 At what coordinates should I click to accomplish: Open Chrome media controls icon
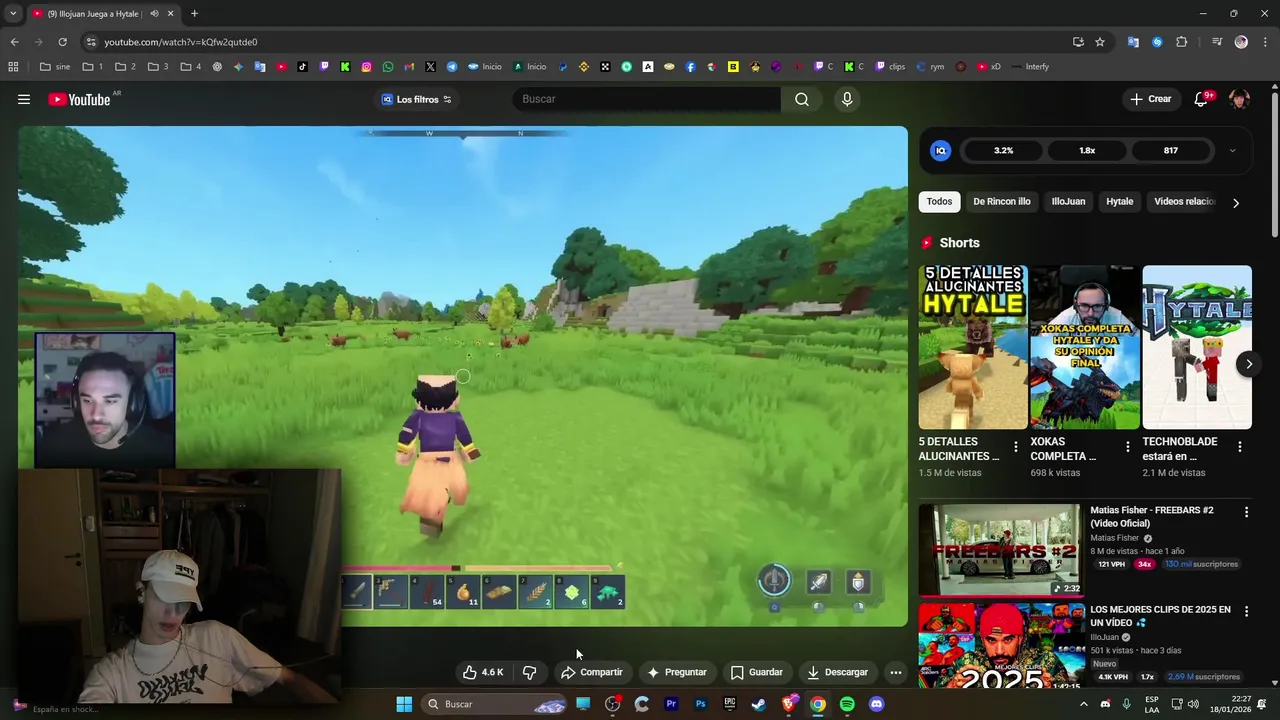1217,42
